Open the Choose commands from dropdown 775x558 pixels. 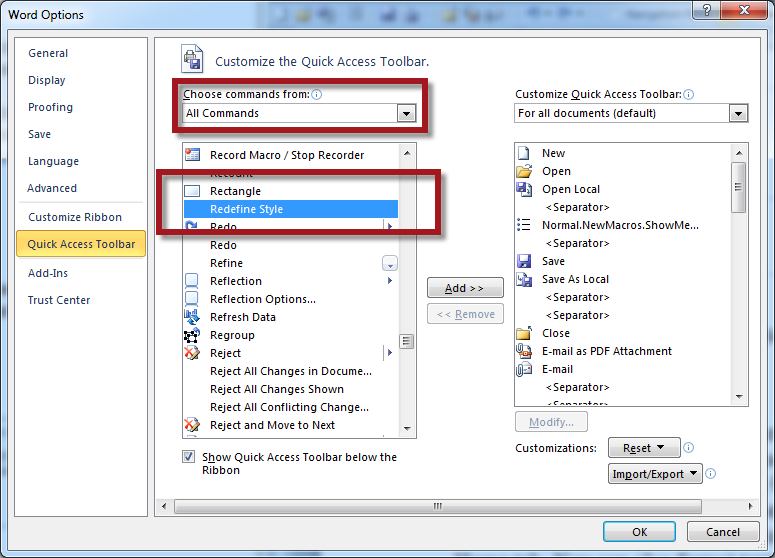tap(406, 113)
